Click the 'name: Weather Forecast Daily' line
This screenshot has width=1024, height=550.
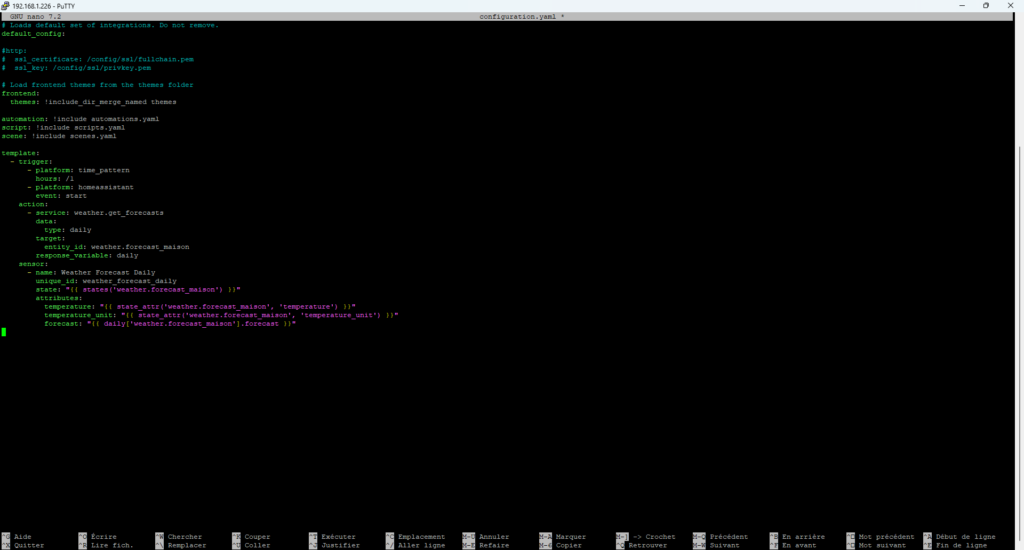91,272
